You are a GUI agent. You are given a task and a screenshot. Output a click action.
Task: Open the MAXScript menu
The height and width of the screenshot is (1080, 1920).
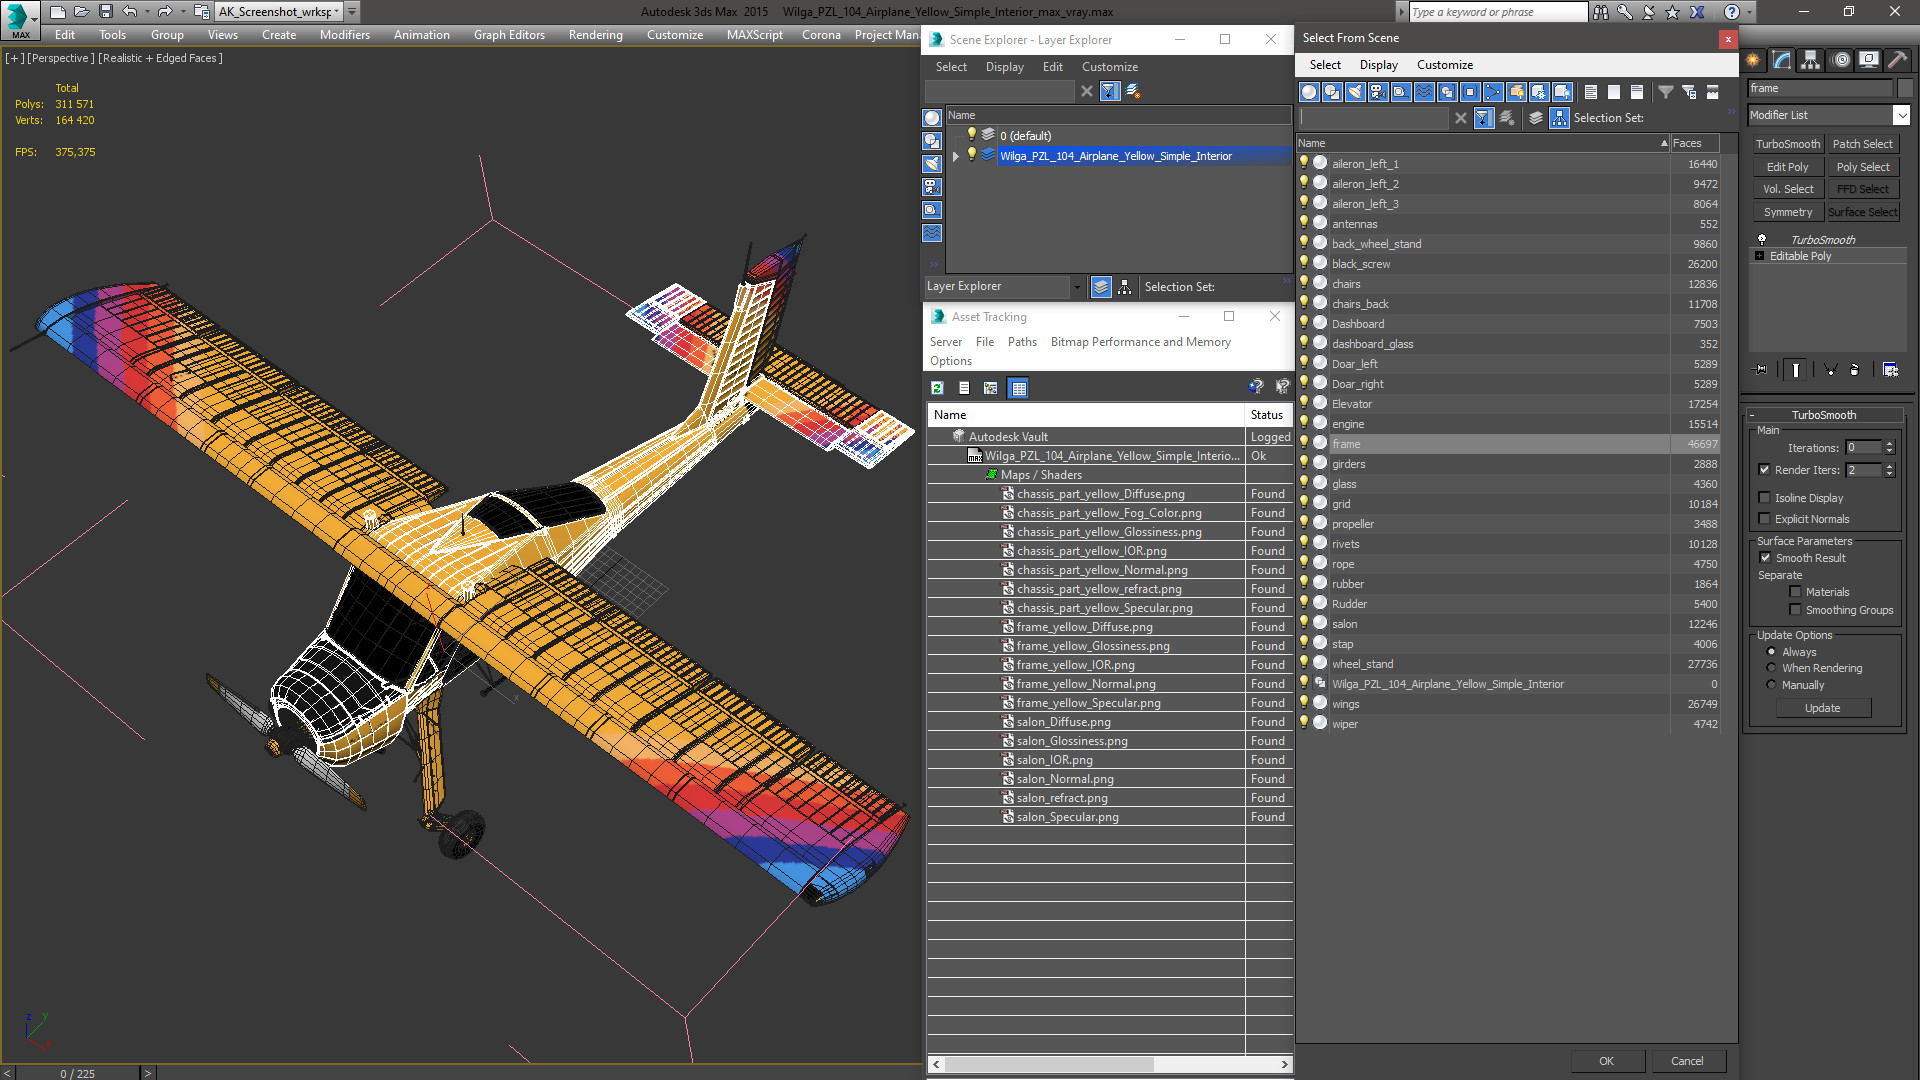coord(754,35)
